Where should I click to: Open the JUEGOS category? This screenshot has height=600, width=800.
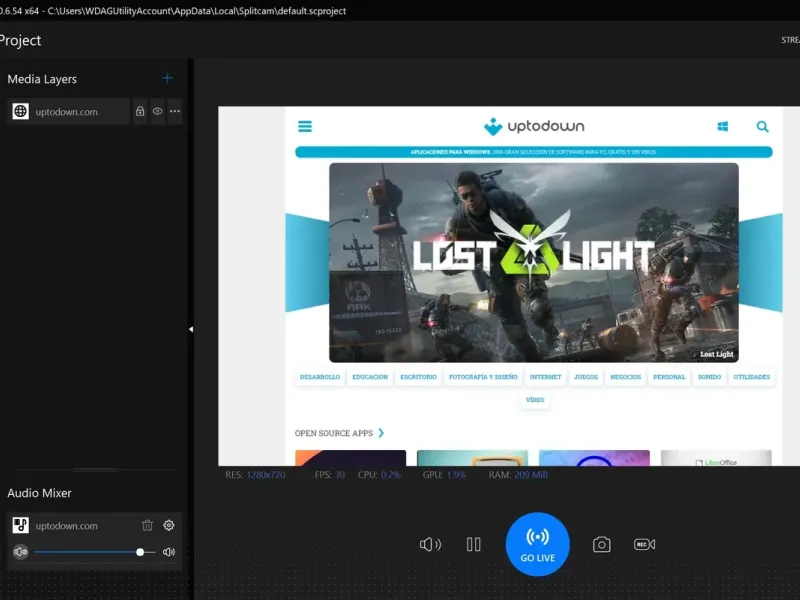(586, 377)
